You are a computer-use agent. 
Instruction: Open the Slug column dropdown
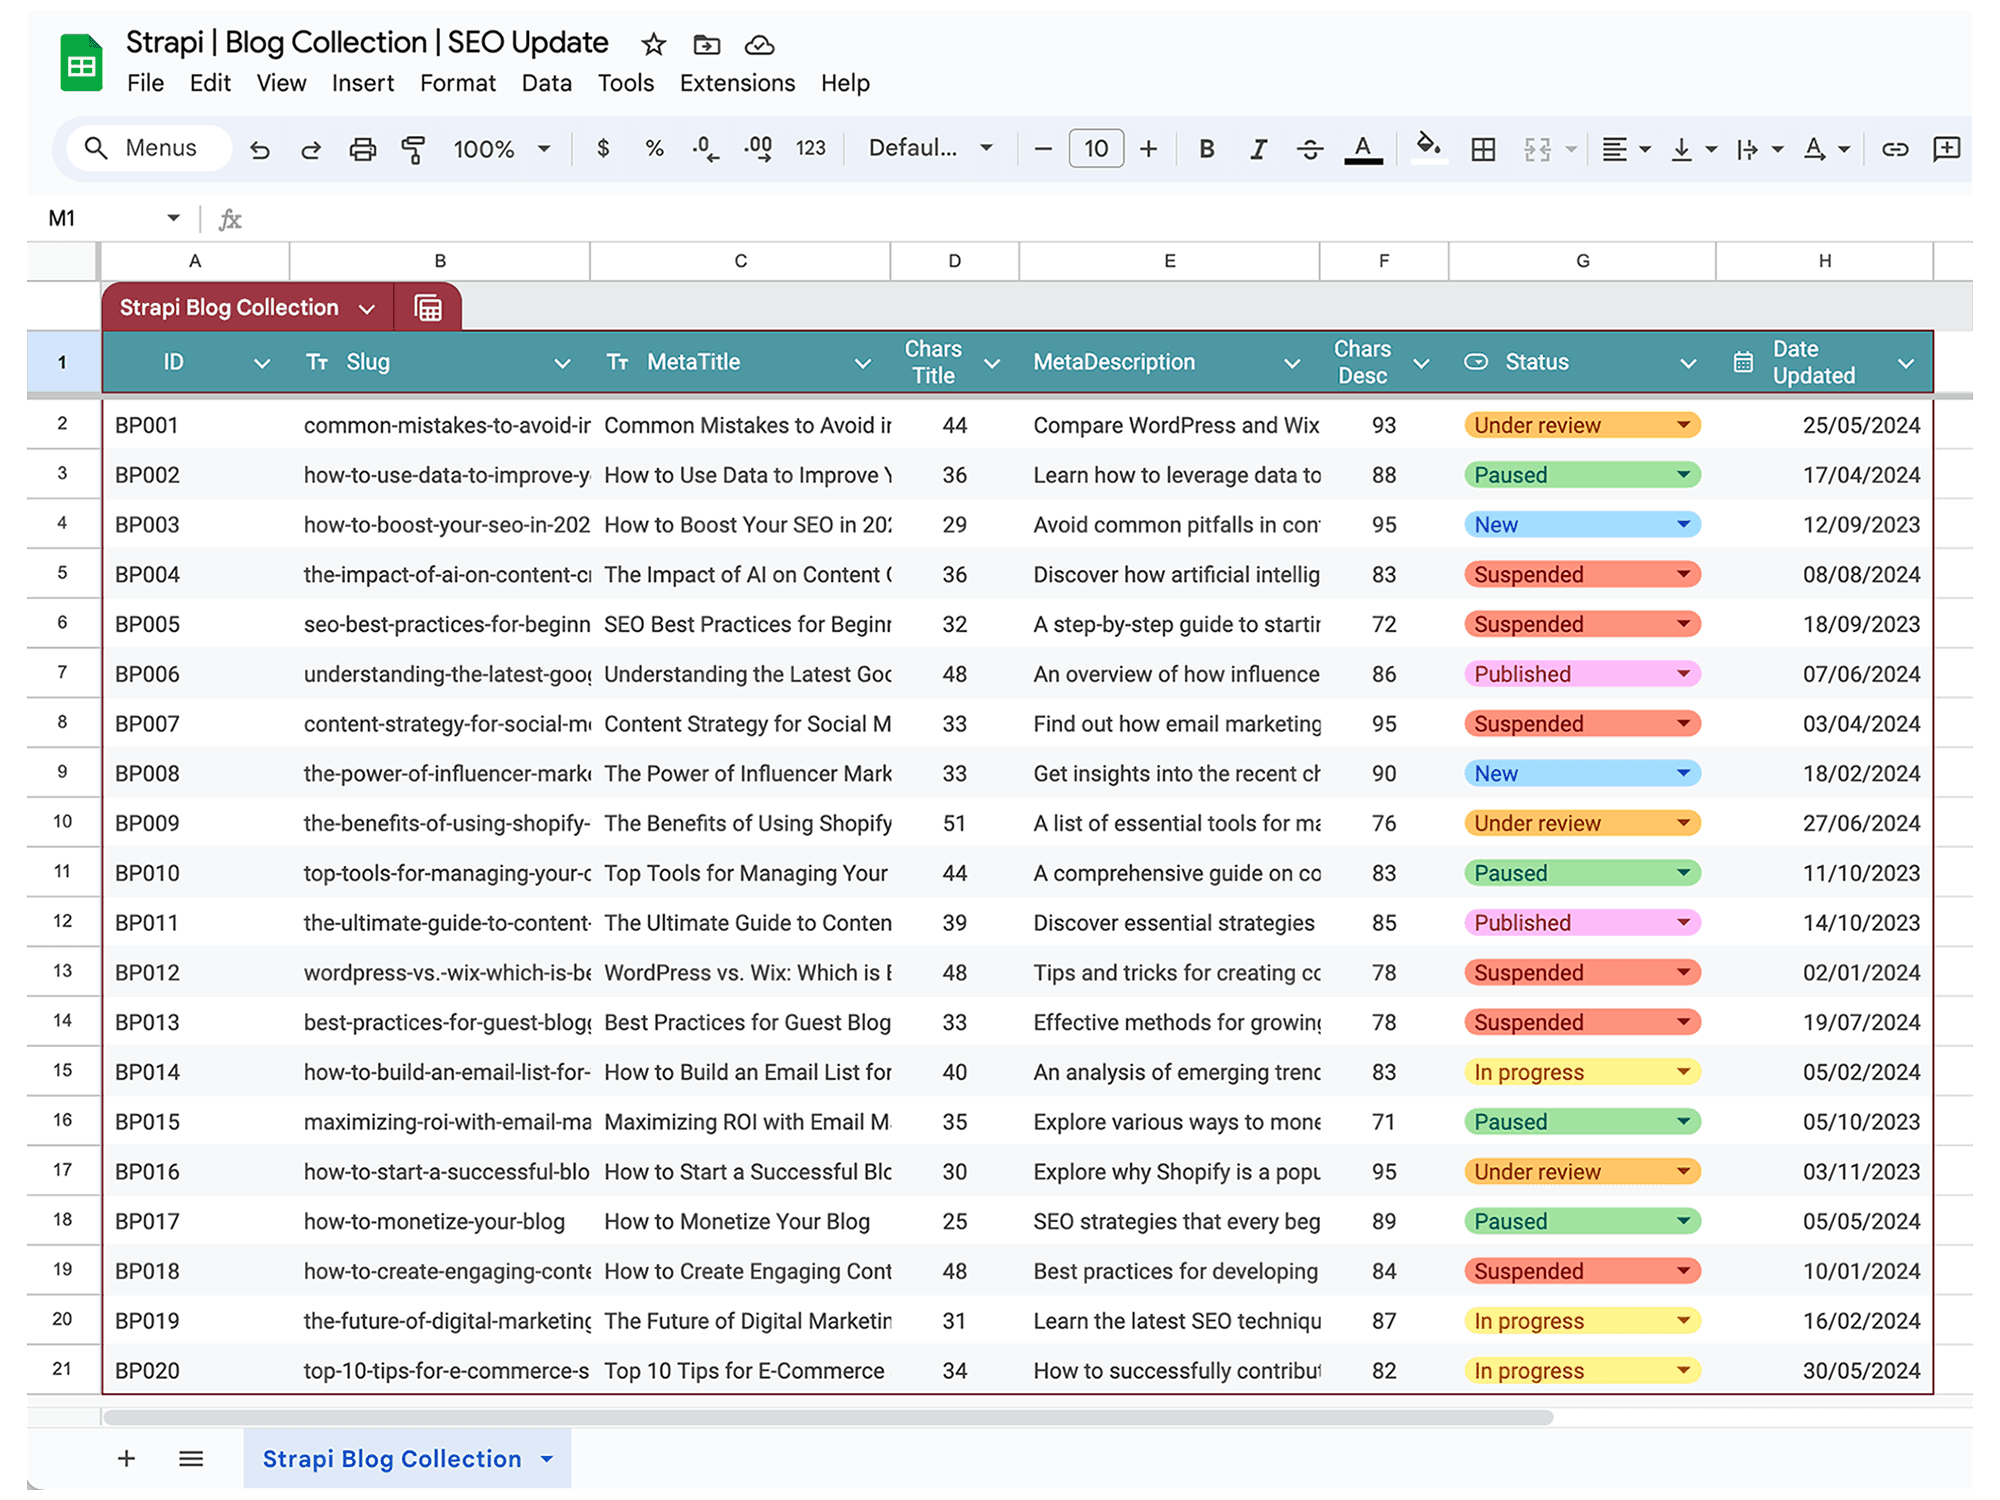click(562, 364)
